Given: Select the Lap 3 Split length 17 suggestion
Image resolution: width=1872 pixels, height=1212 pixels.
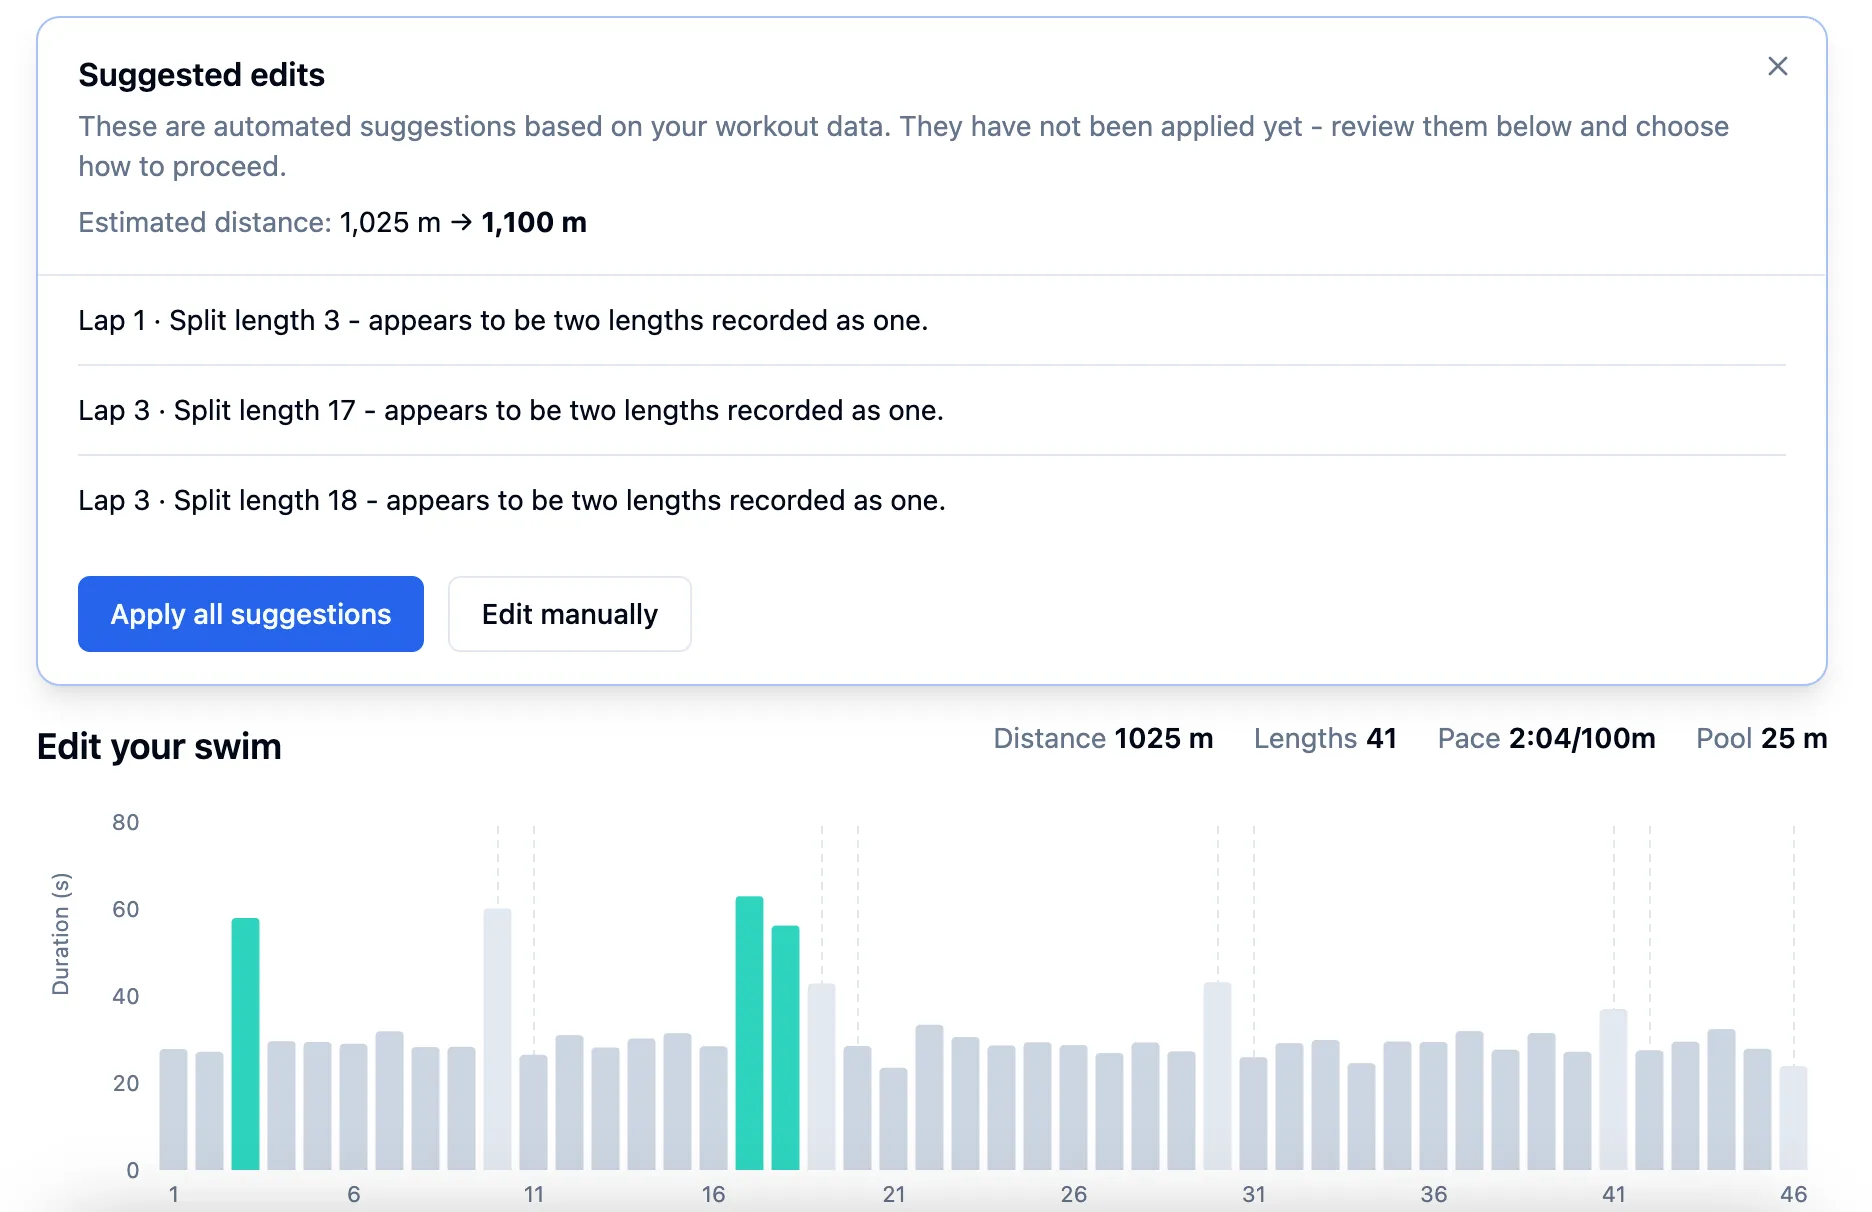Looking at the screenshot, I should 510,410.
